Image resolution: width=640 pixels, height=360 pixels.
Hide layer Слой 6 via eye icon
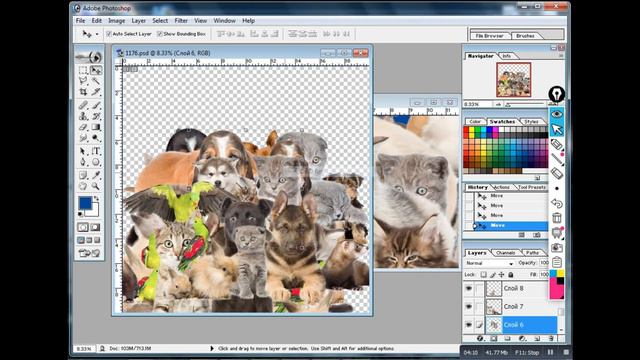pyautogui.click(x=469, y=325)
